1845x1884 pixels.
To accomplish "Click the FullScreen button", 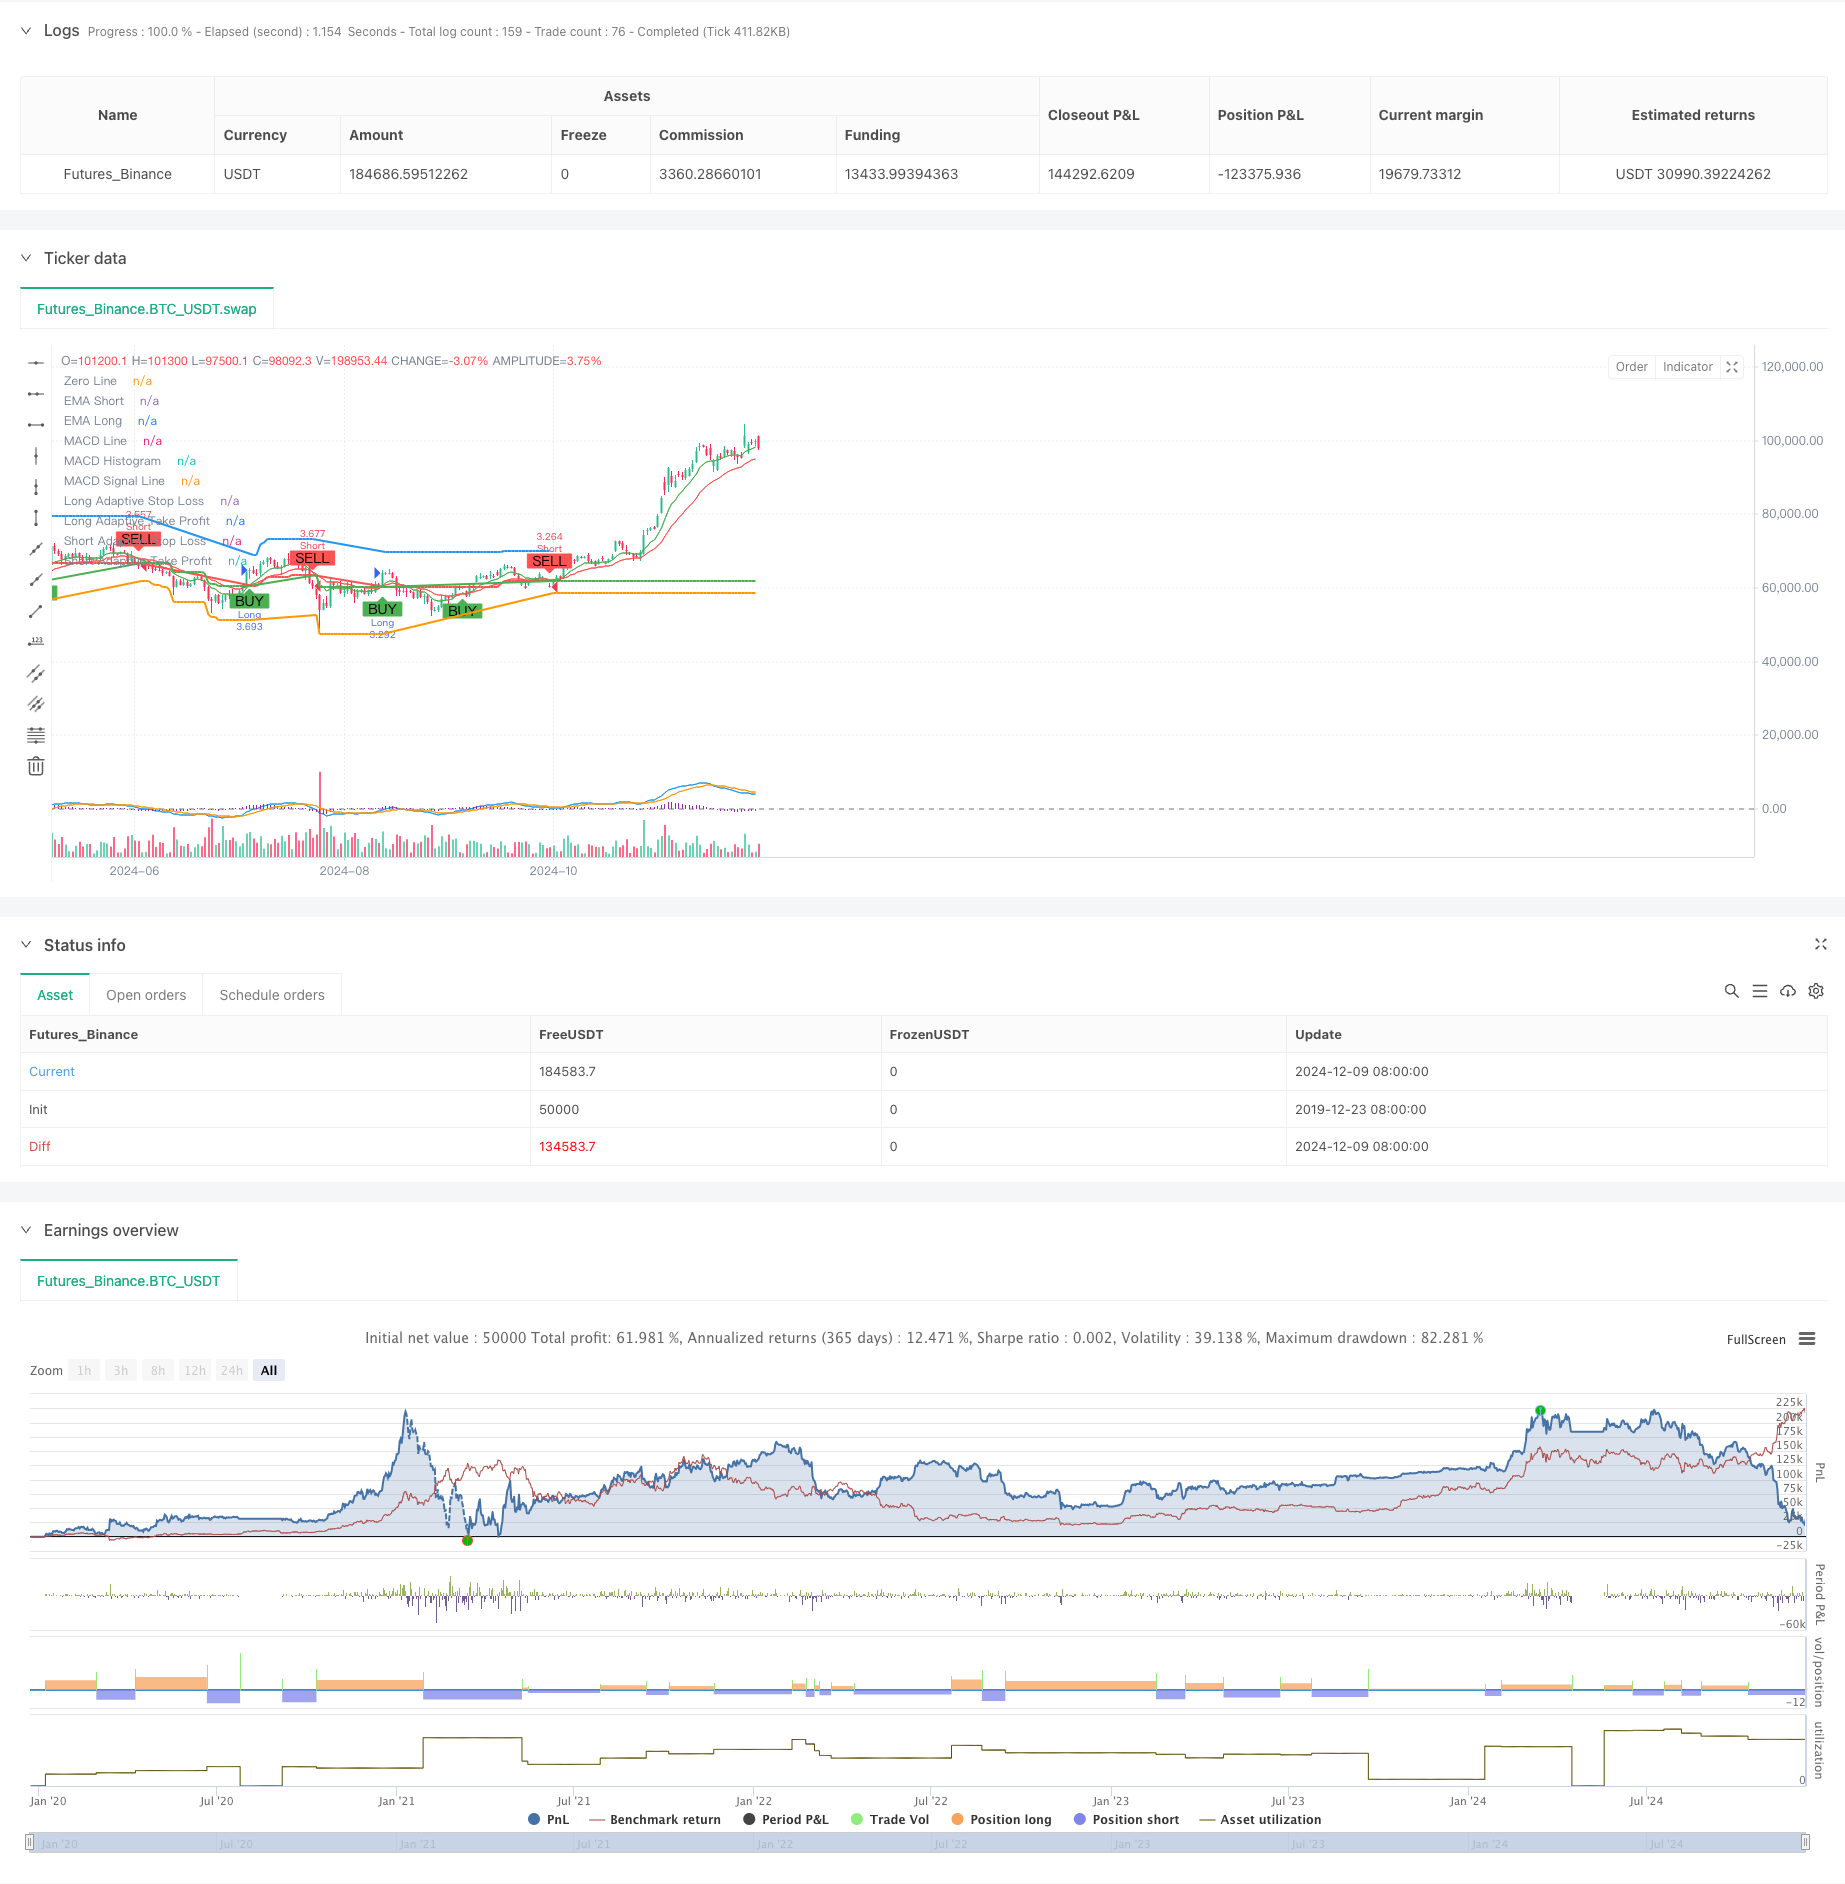I will 1756,1340.
